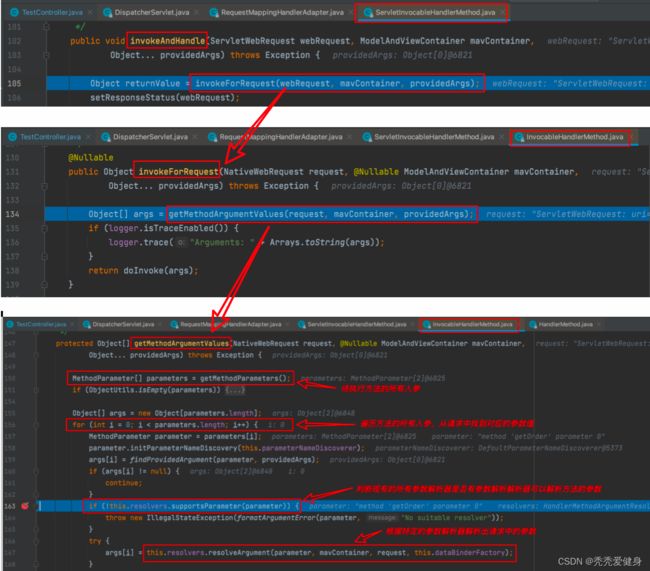Image resolution: width=650 pixels, height=571 pixels.
Task: Close RequestMappingHandlerAdapter.java tab in the invokeAndHandle editor
Action: coord(351,12)
